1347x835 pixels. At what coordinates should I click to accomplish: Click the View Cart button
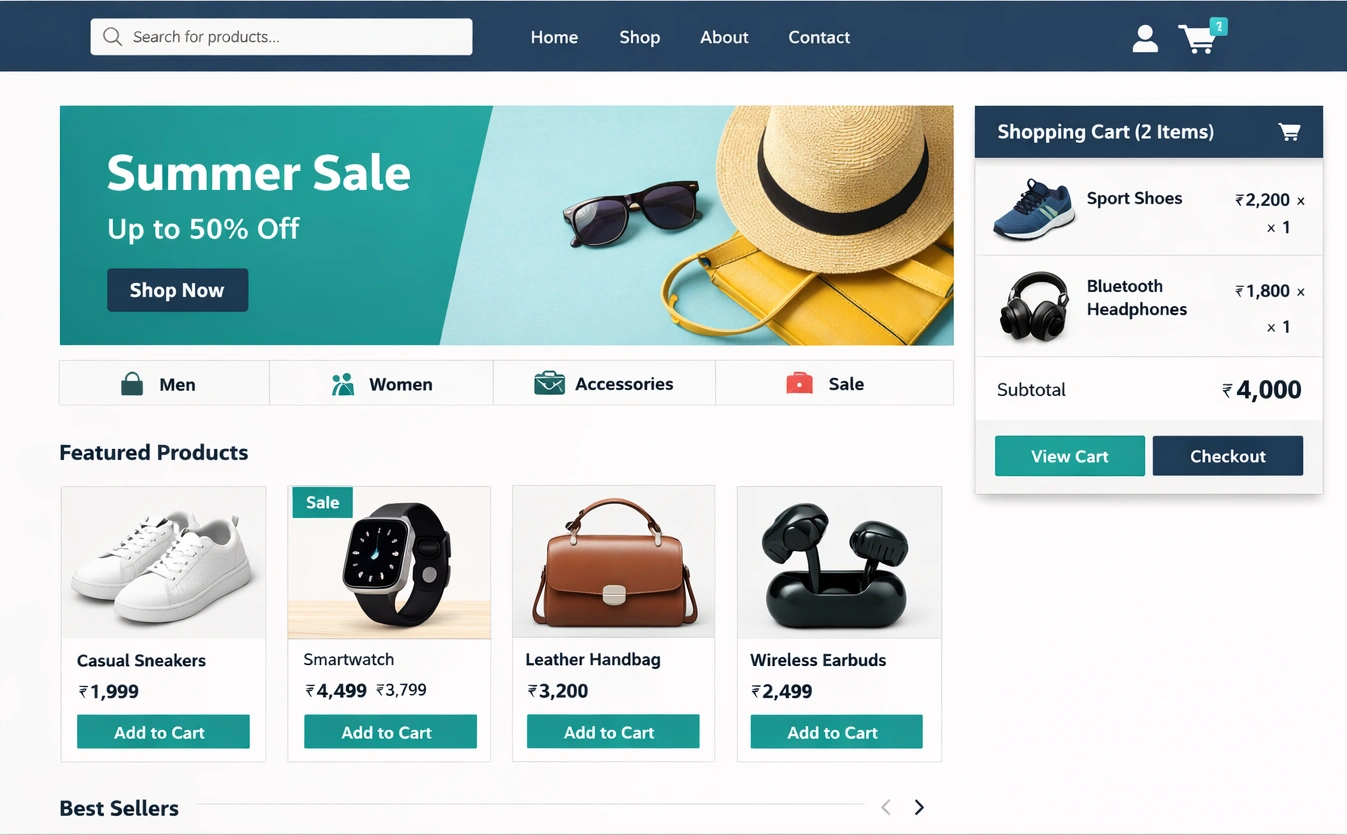click(1069, 456)
